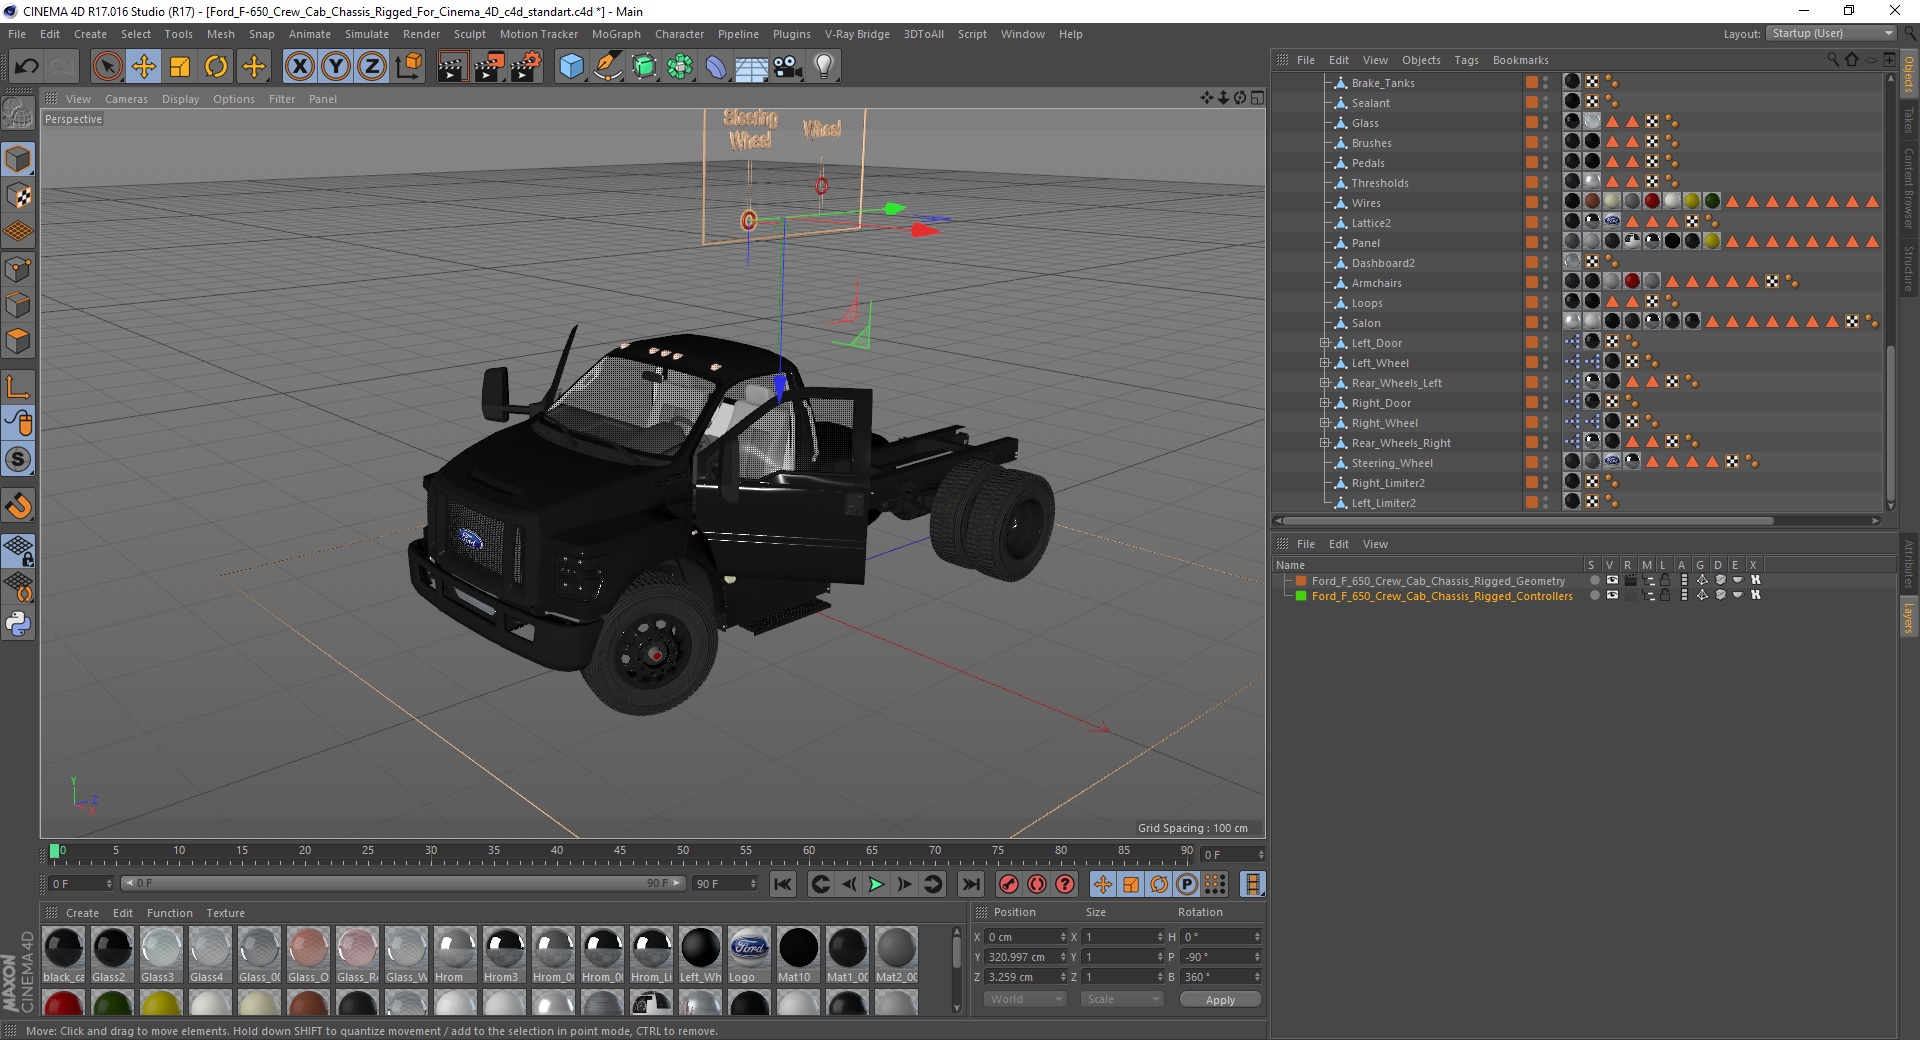
Task: Open material manager Texture menu
Action: coord(225,913)
